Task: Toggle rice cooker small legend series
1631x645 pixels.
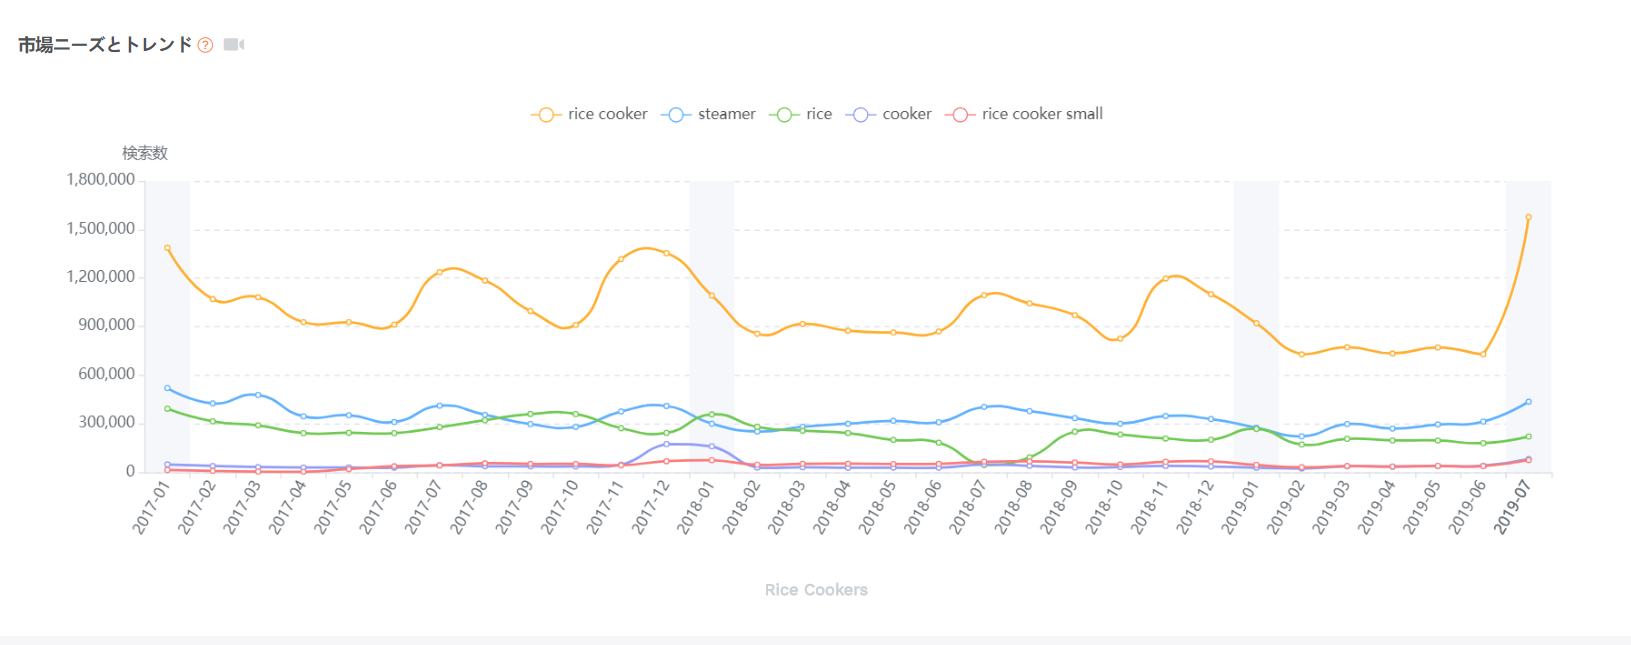Action: 1024,114
